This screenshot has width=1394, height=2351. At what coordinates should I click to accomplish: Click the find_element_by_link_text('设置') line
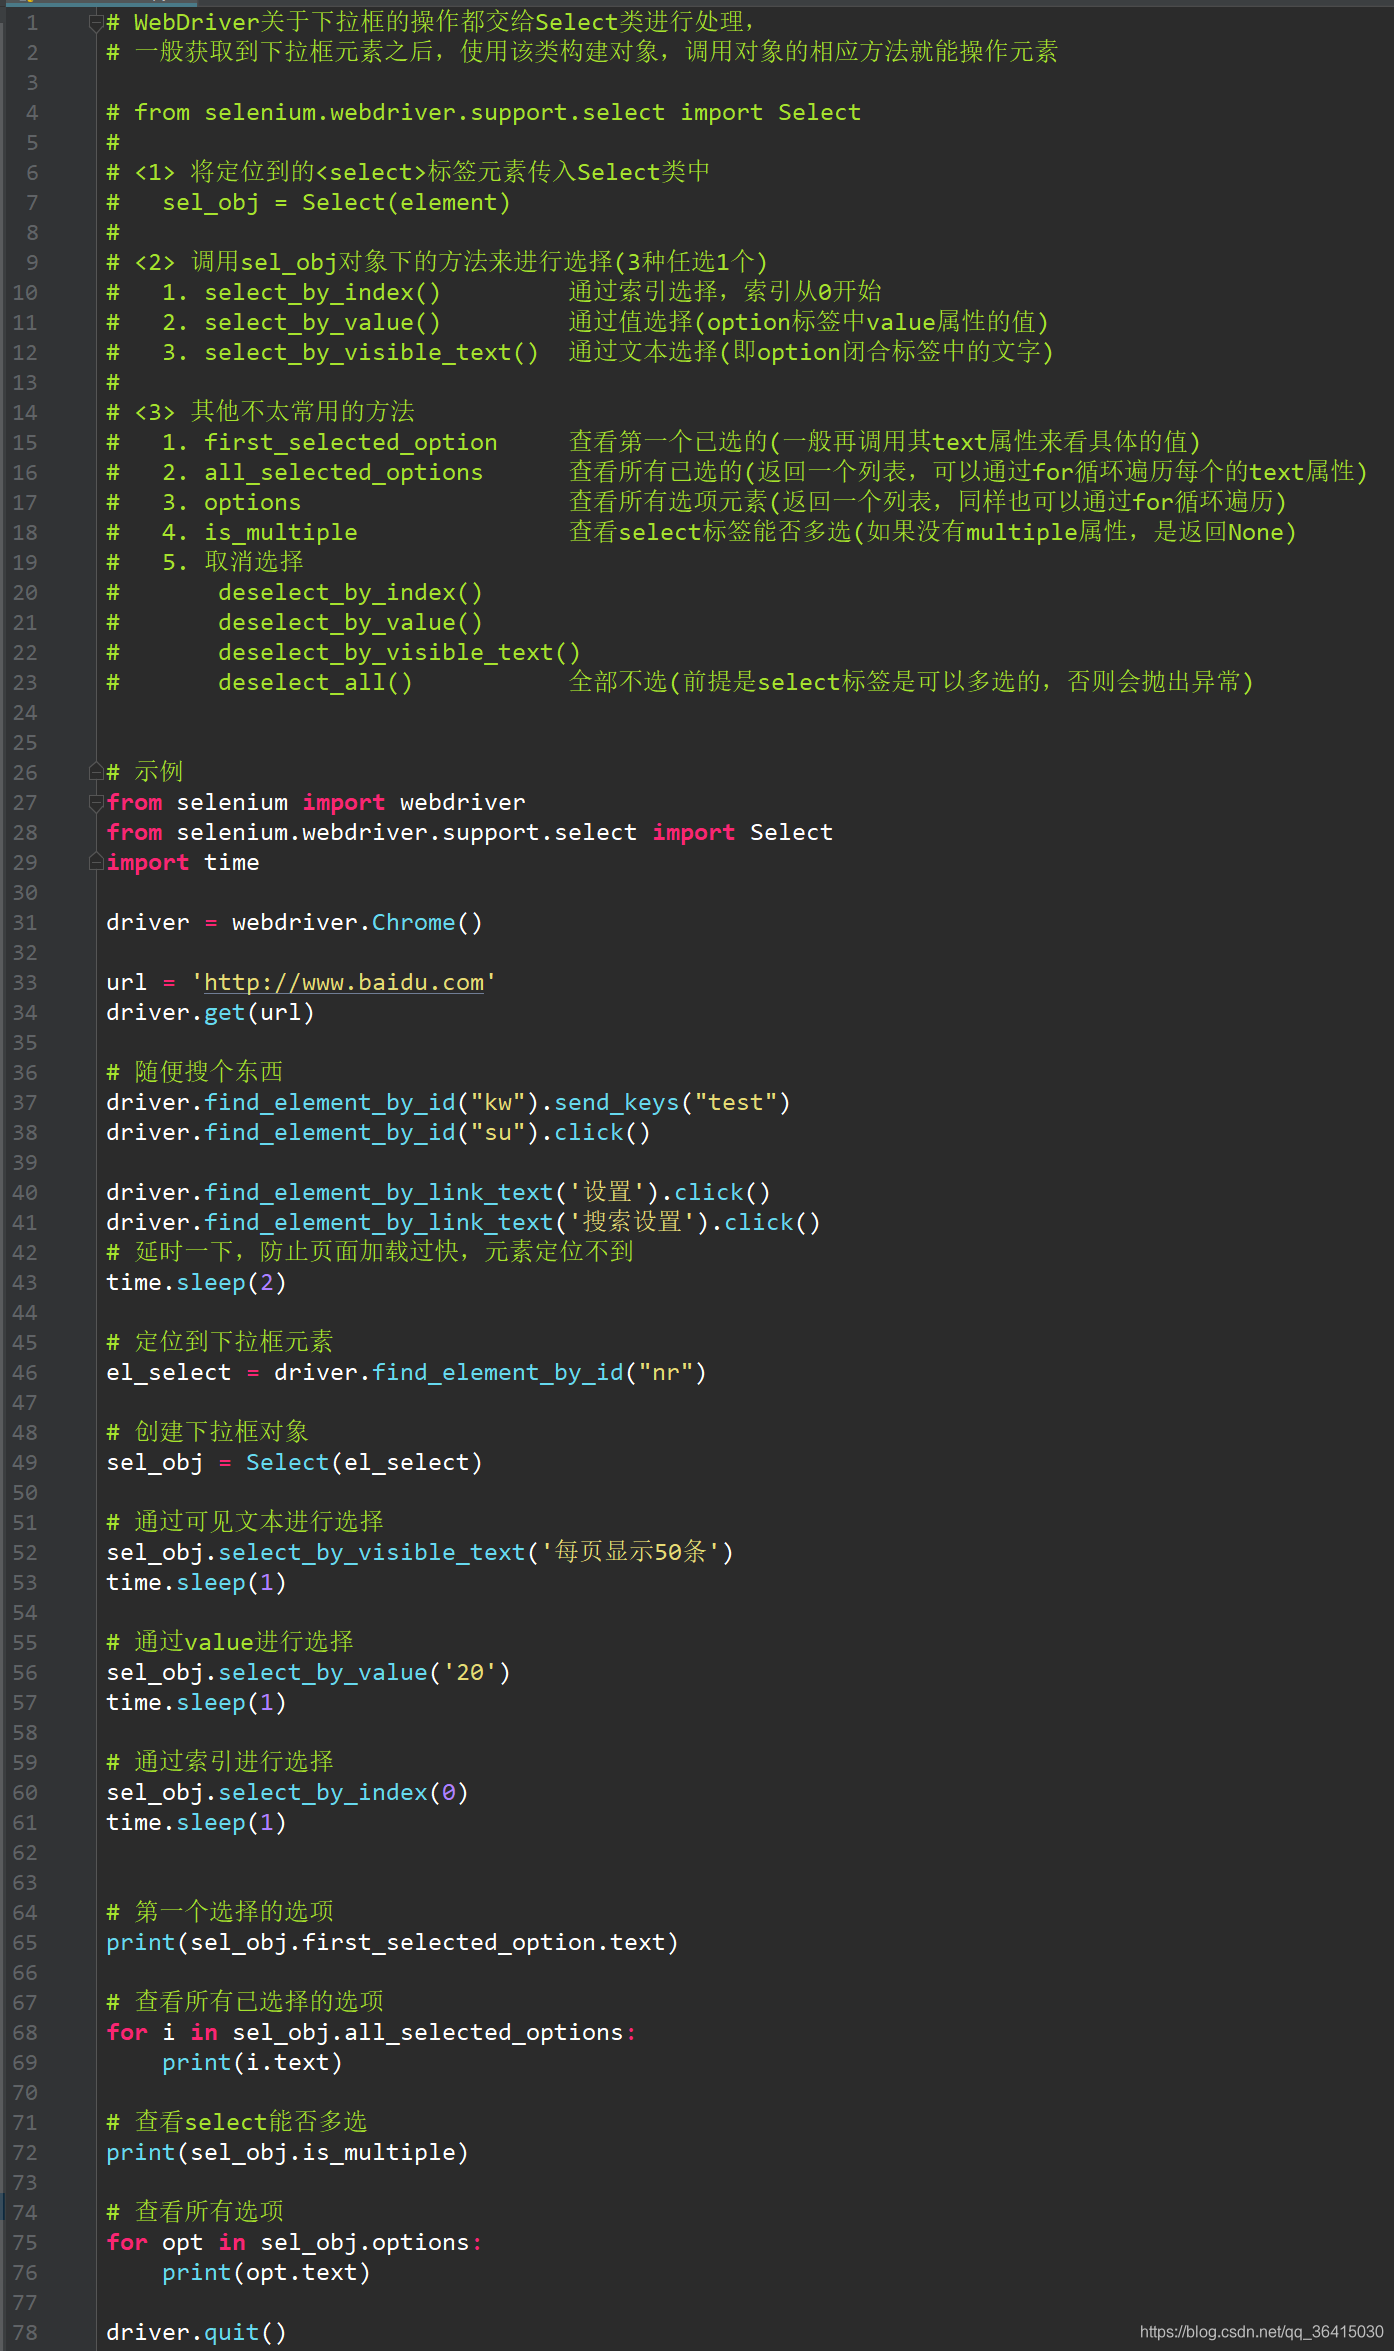[x=439, y=1192]
